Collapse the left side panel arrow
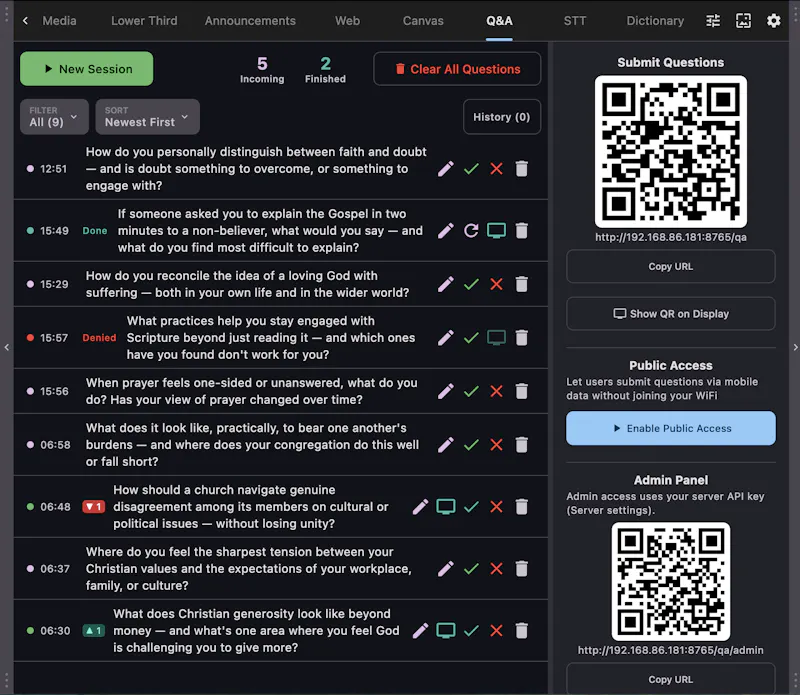 click(7, 348)
